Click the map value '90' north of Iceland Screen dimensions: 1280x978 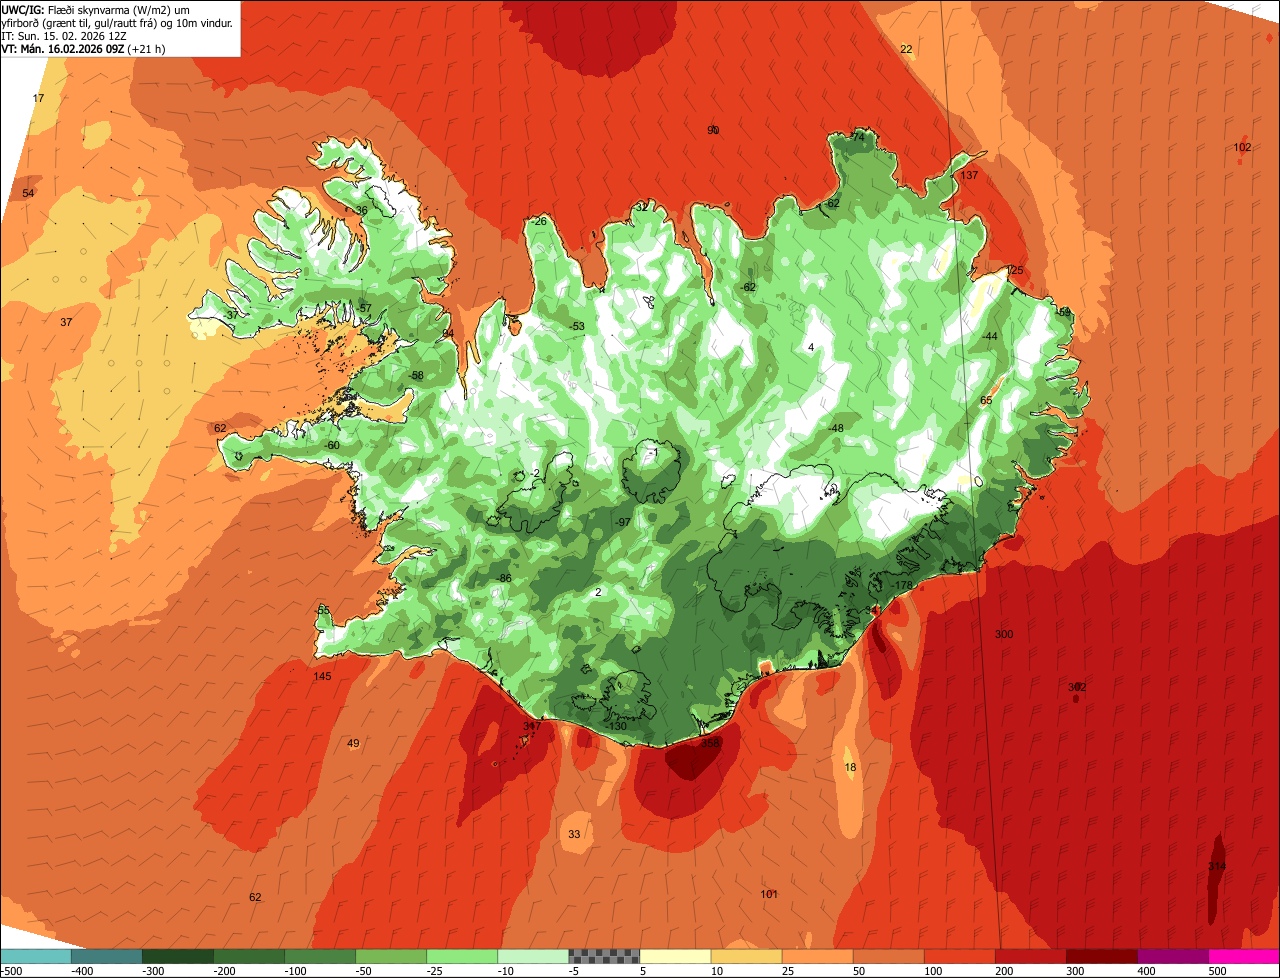point(713,130)
